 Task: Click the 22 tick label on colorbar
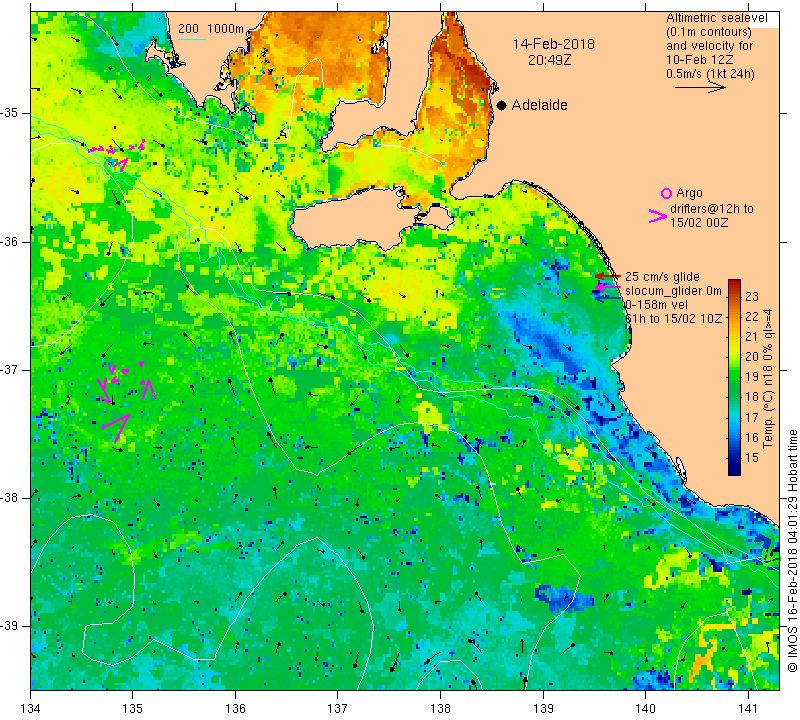[752, 317]
